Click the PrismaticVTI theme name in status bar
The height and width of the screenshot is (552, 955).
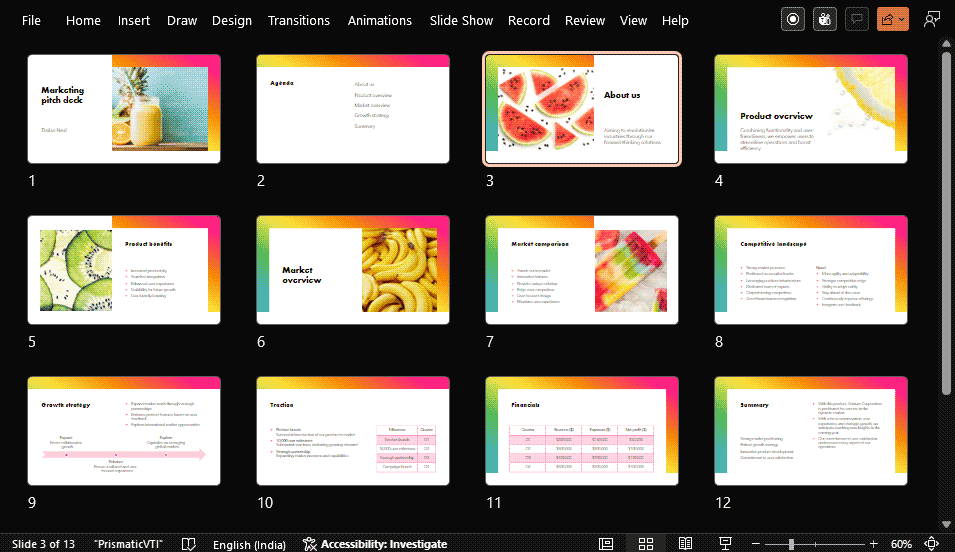(x=129, y=543)
